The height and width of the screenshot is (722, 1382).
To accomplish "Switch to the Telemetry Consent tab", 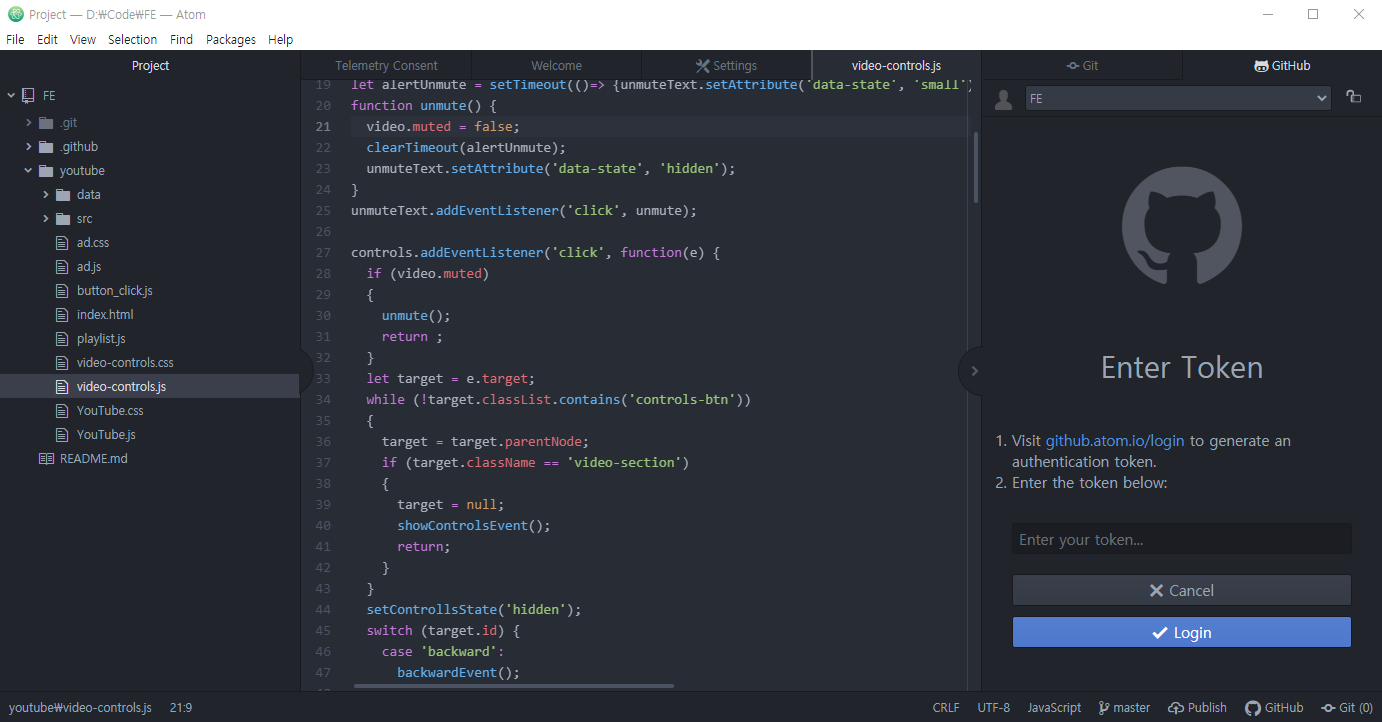I will [x=387, y=66].
